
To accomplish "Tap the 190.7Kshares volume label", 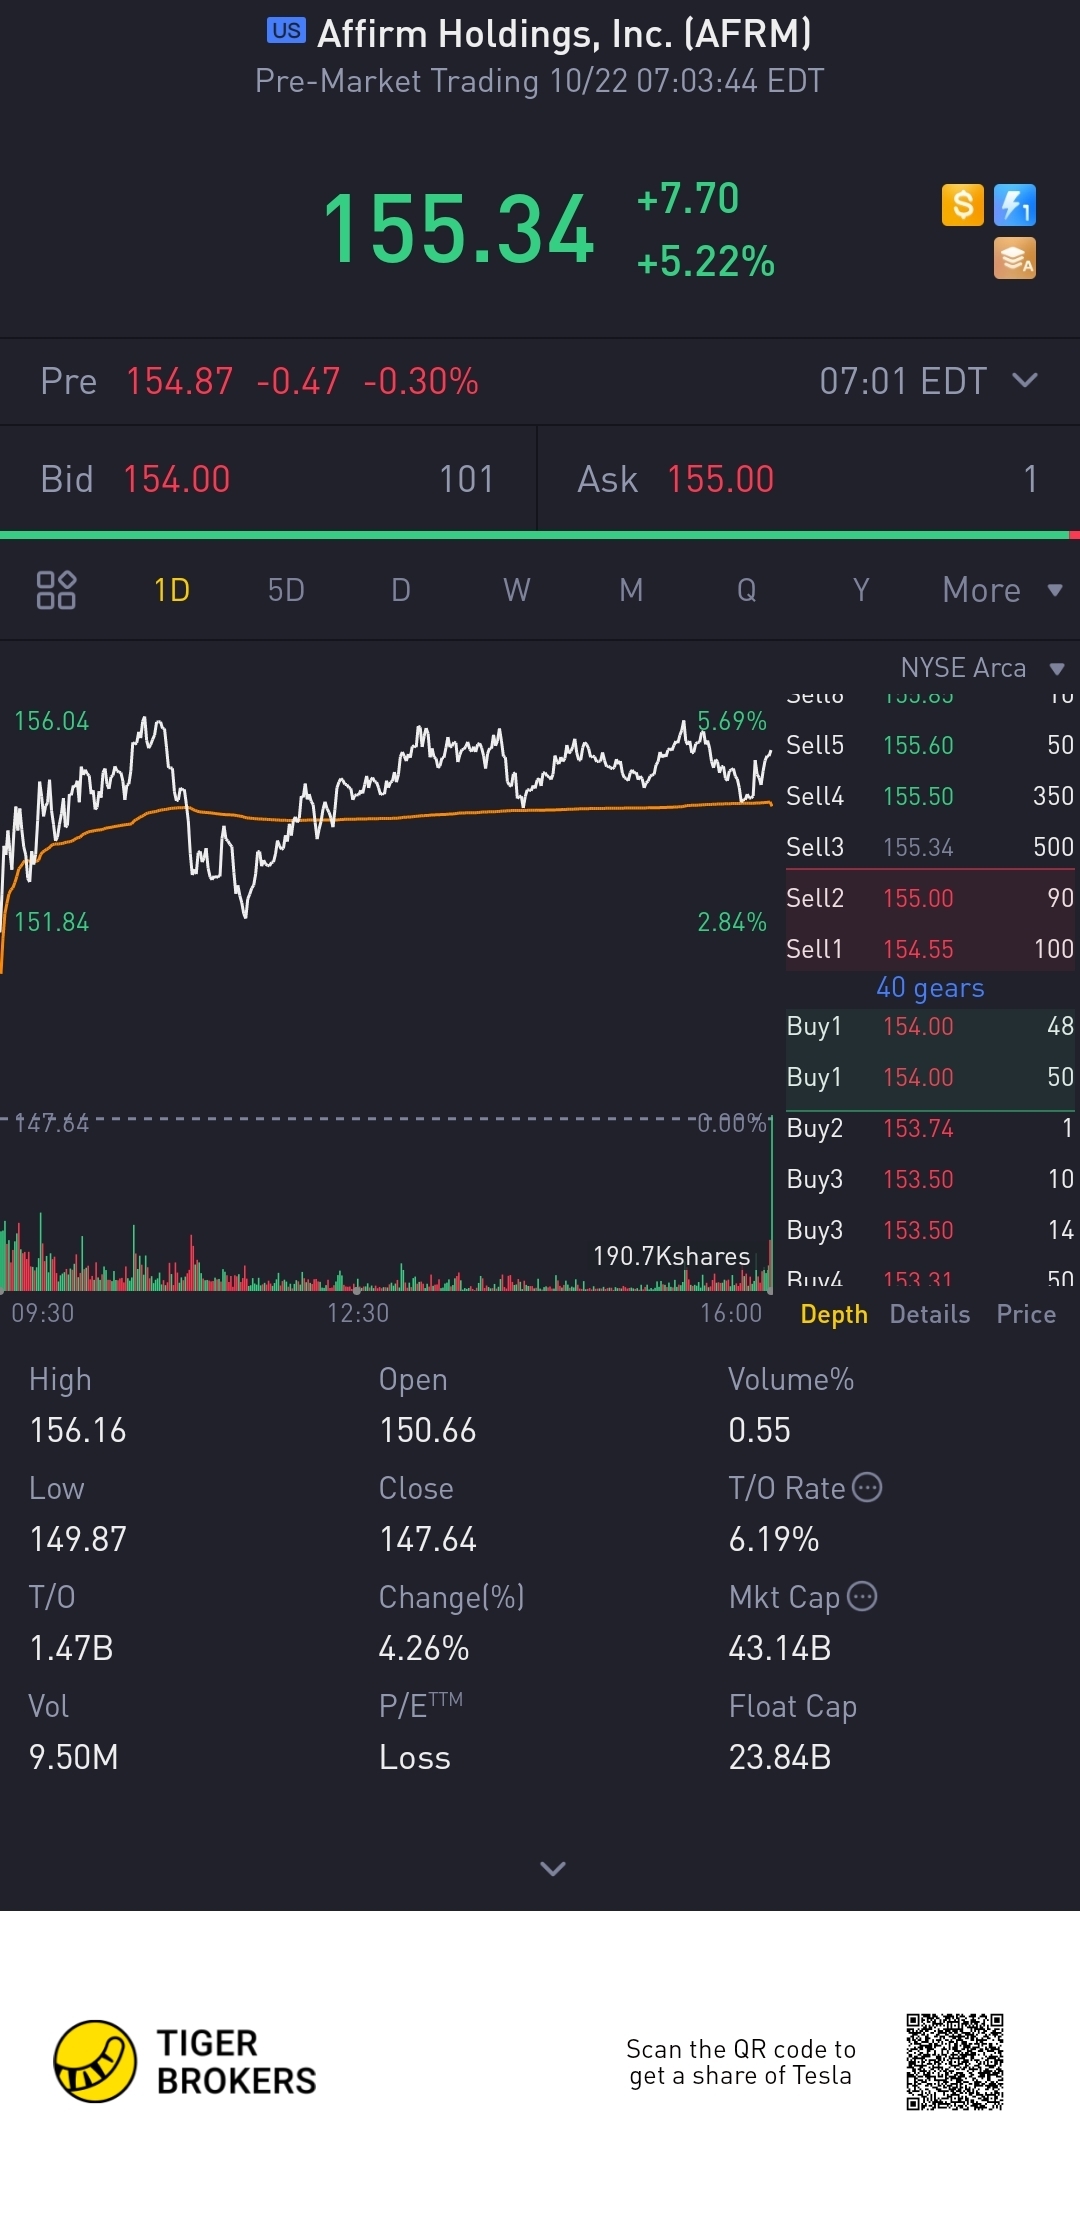I will pos(671,1256).
